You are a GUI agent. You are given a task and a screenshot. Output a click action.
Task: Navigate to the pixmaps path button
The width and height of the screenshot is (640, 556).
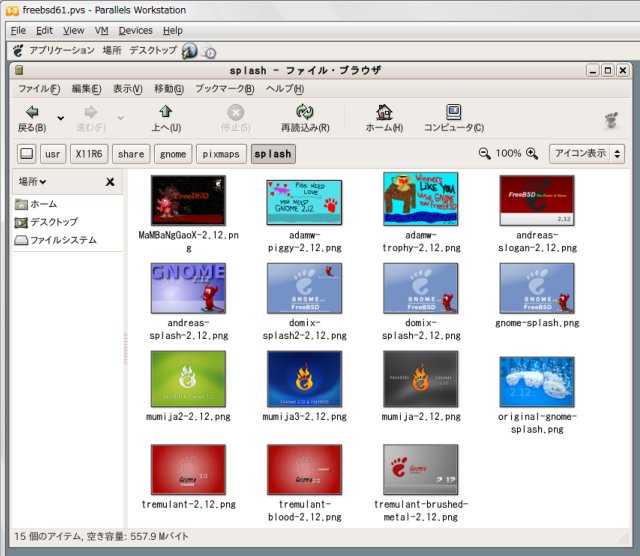point(221,154)
